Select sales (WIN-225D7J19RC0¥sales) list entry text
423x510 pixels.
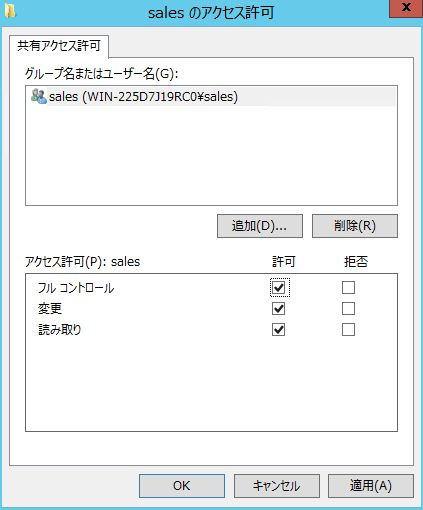[x=143, y=97]
